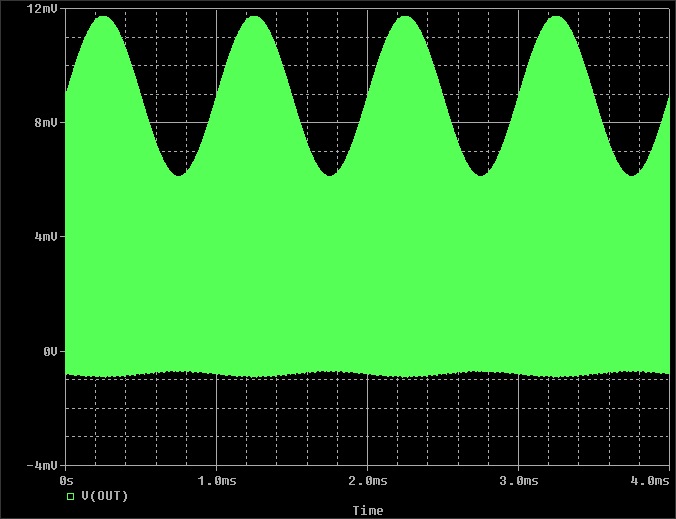
Task: Click the 0V y-axis label
Action: coord(50,352)
